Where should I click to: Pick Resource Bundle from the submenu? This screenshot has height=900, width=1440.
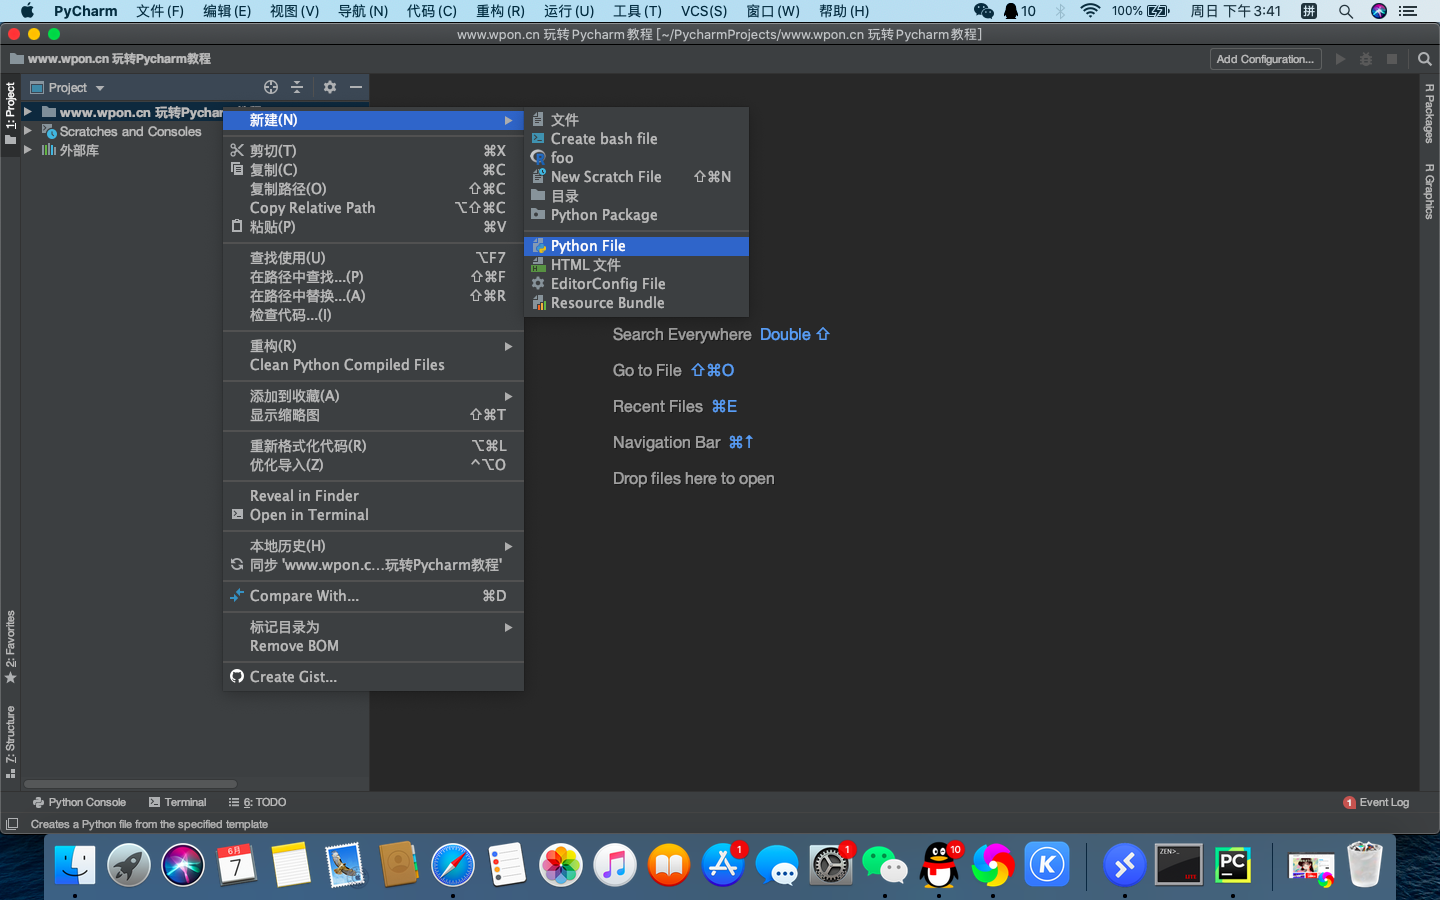[x=636, y=303]
